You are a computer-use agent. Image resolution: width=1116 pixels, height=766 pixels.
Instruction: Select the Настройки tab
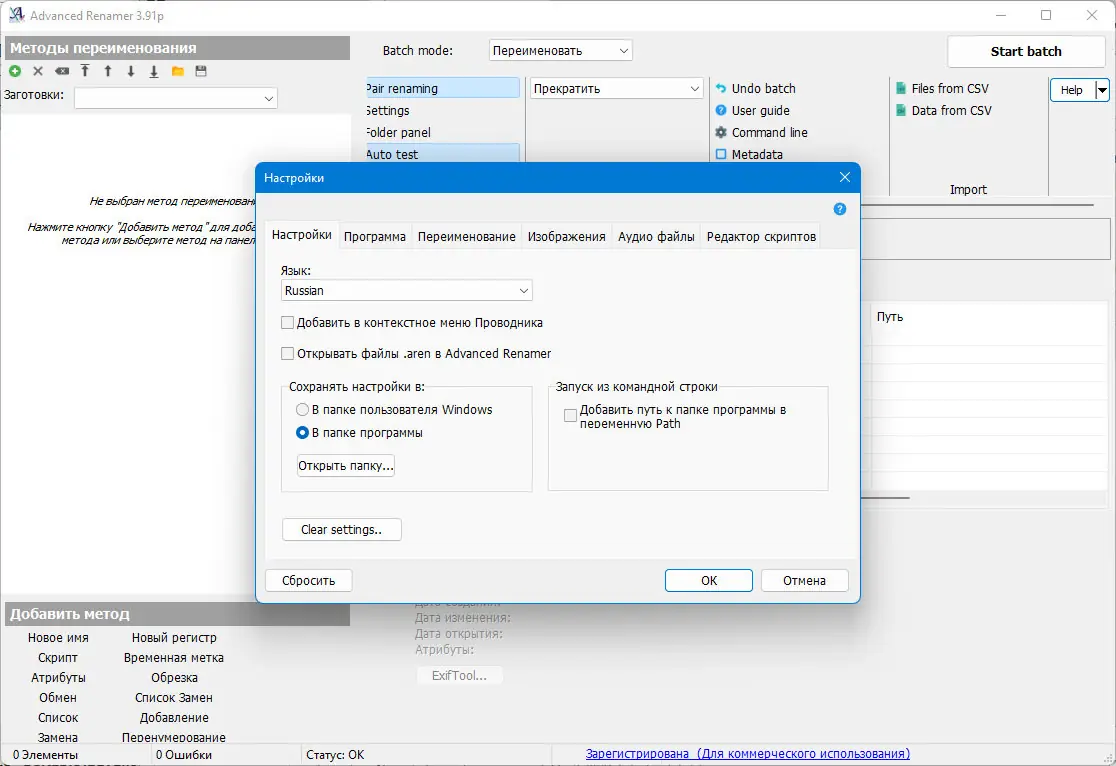(x=302, y=235)
